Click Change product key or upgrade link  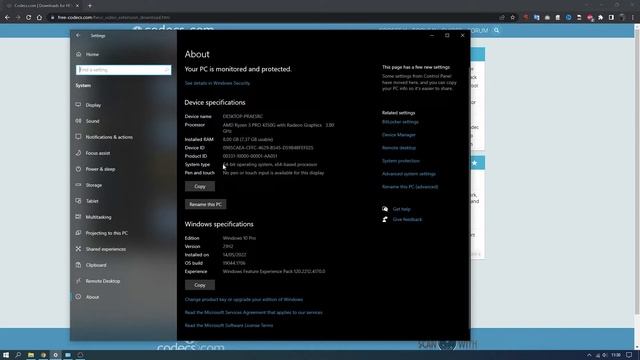244,300
